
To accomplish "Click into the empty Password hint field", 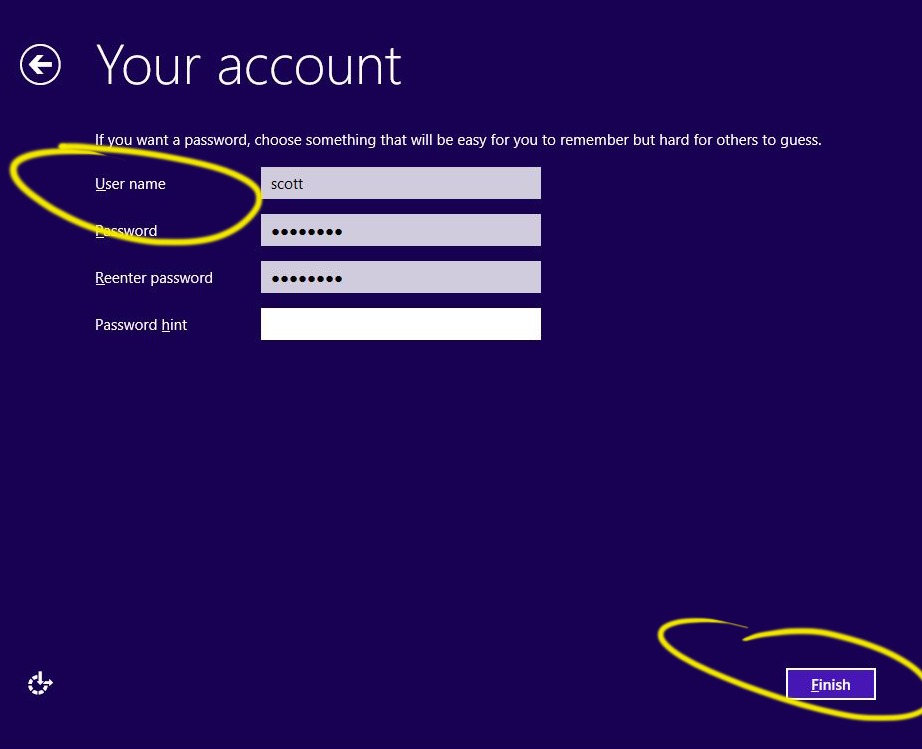I will click(400, 324).
